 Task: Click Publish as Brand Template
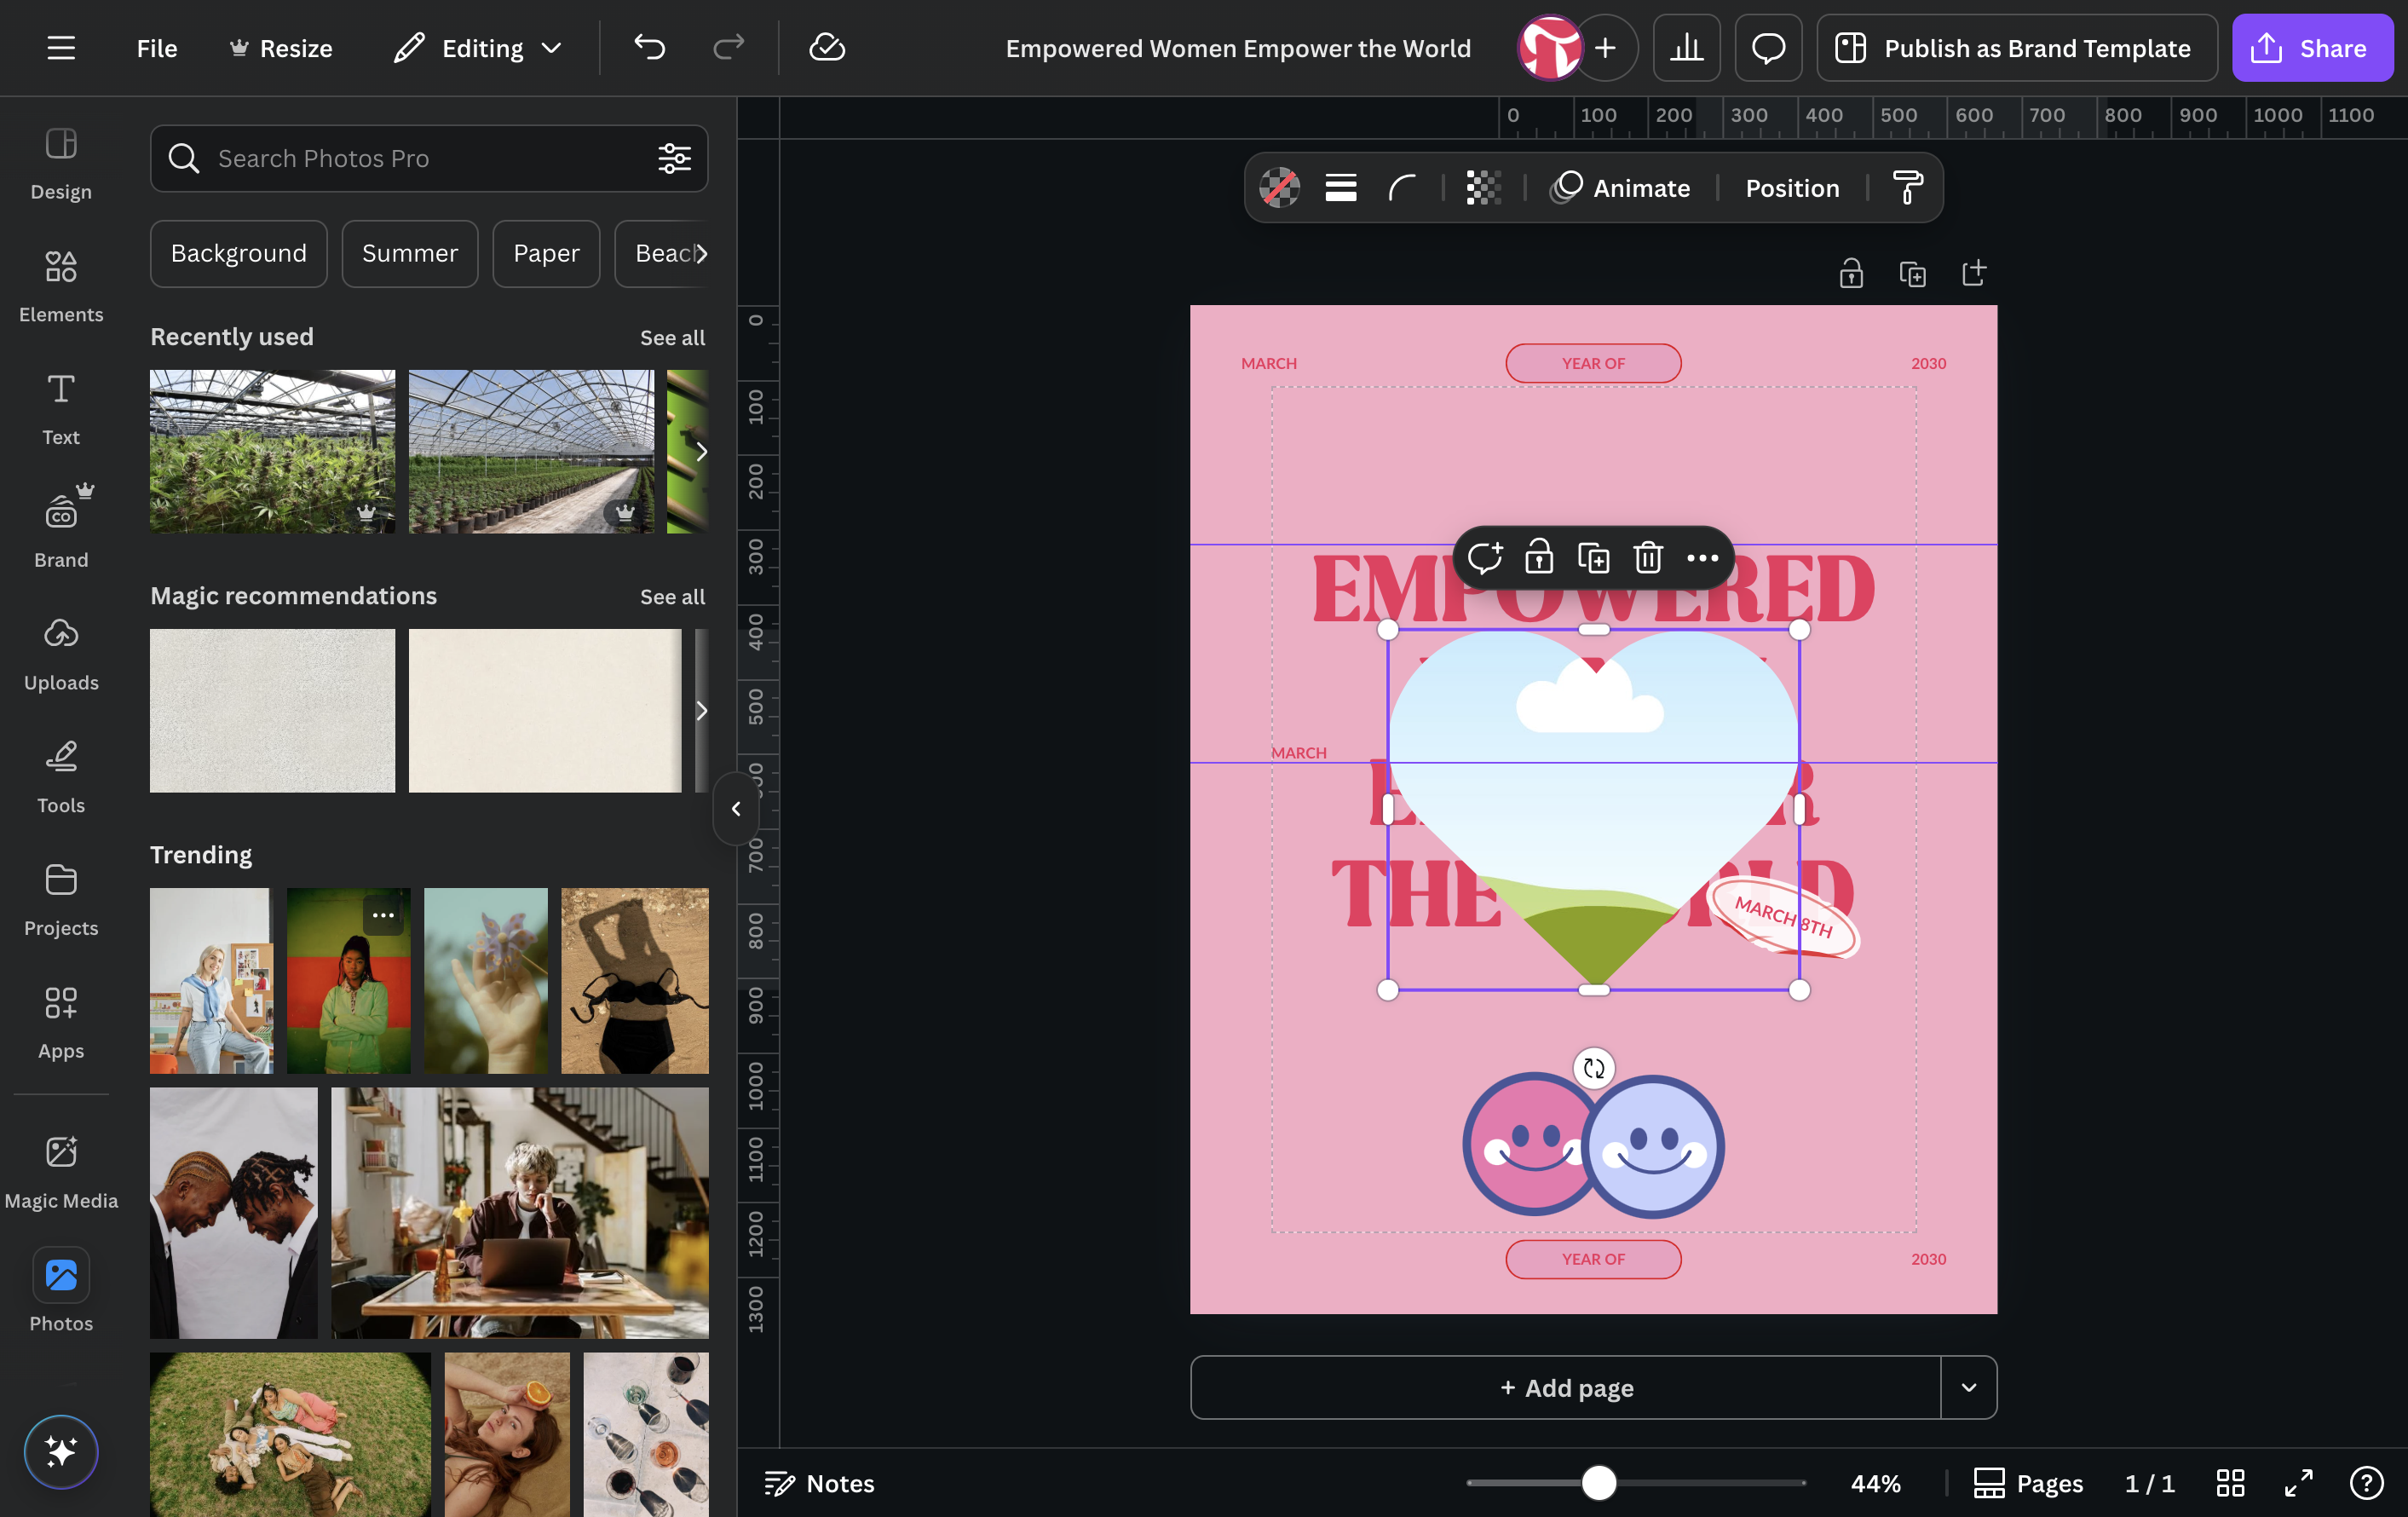click(2016, 48)
